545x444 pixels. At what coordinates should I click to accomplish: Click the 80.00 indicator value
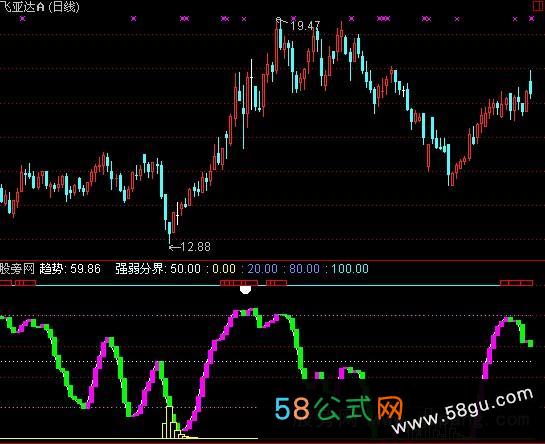[304, 269]
